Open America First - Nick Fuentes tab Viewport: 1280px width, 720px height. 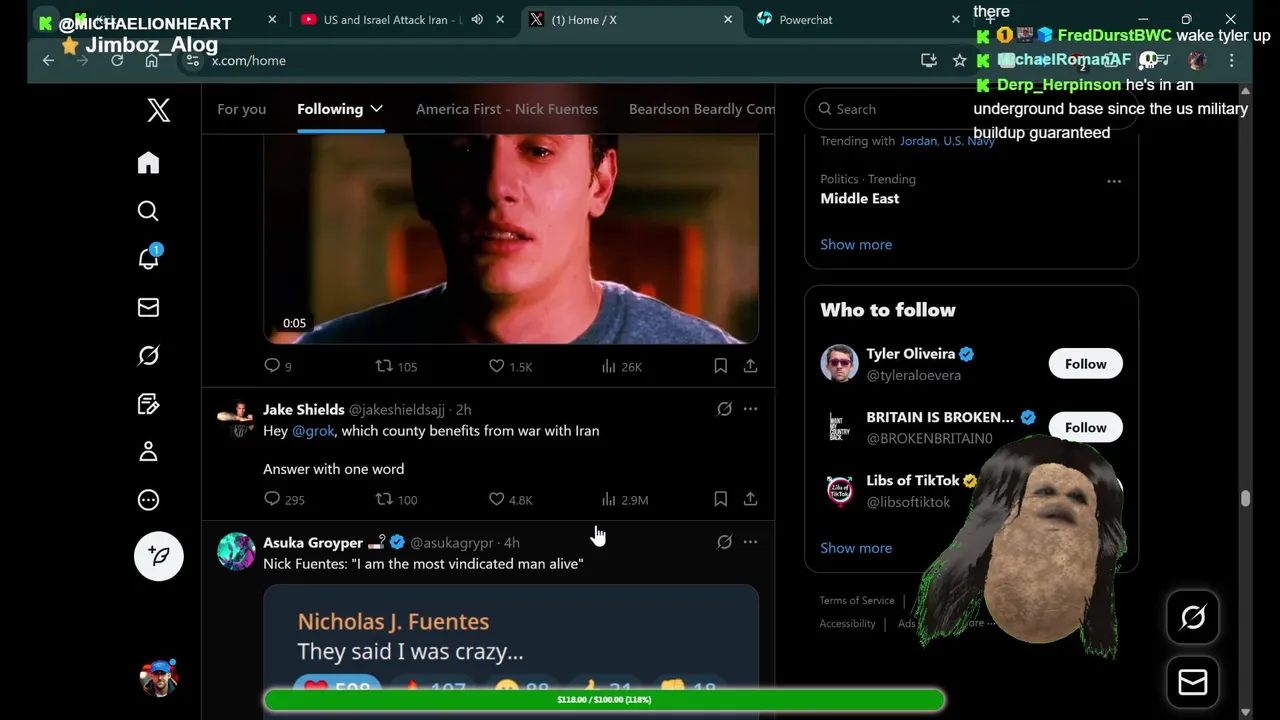click(x=507, y=109)
